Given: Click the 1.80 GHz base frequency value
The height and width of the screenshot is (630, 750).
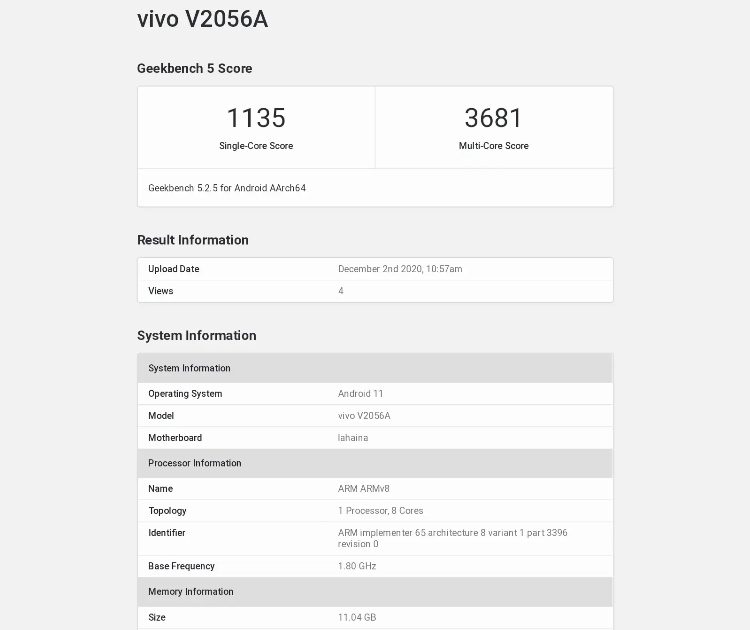Looking at the screenshot, I should click(358, 567).
